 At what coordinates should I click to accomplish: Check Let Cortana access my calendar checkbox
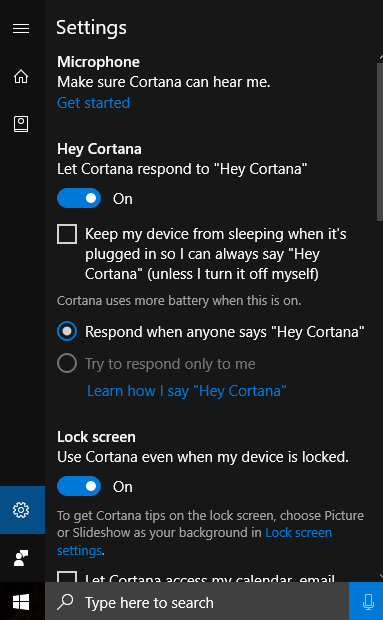pos(67,577)
